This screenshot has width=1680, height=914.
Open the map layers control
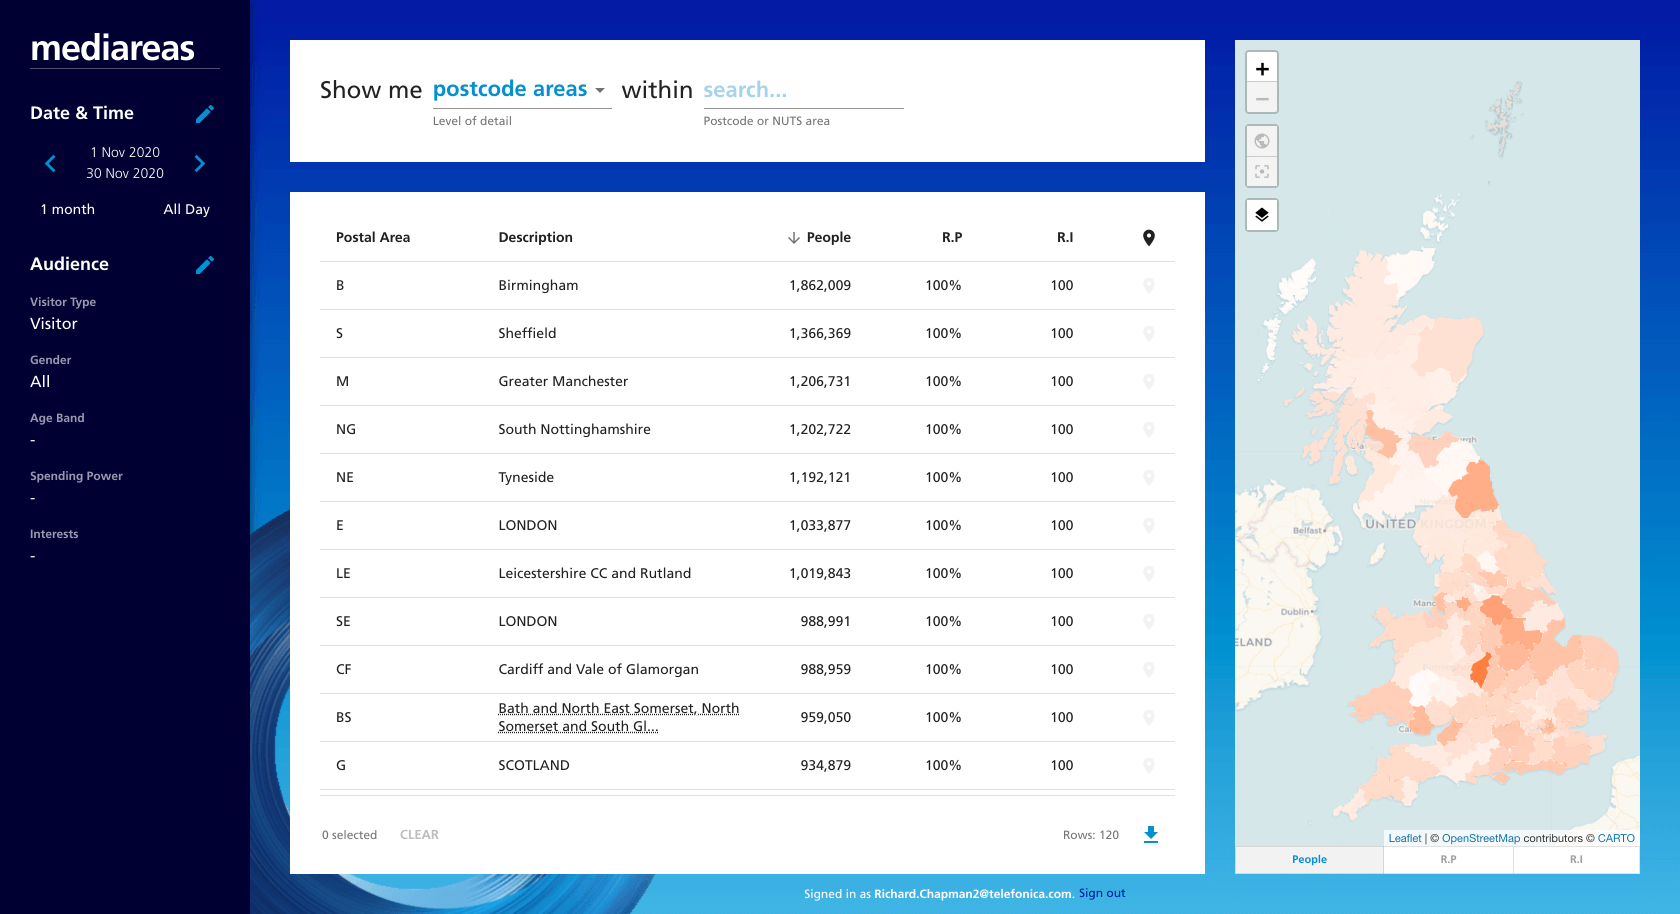pos(1262,215)
